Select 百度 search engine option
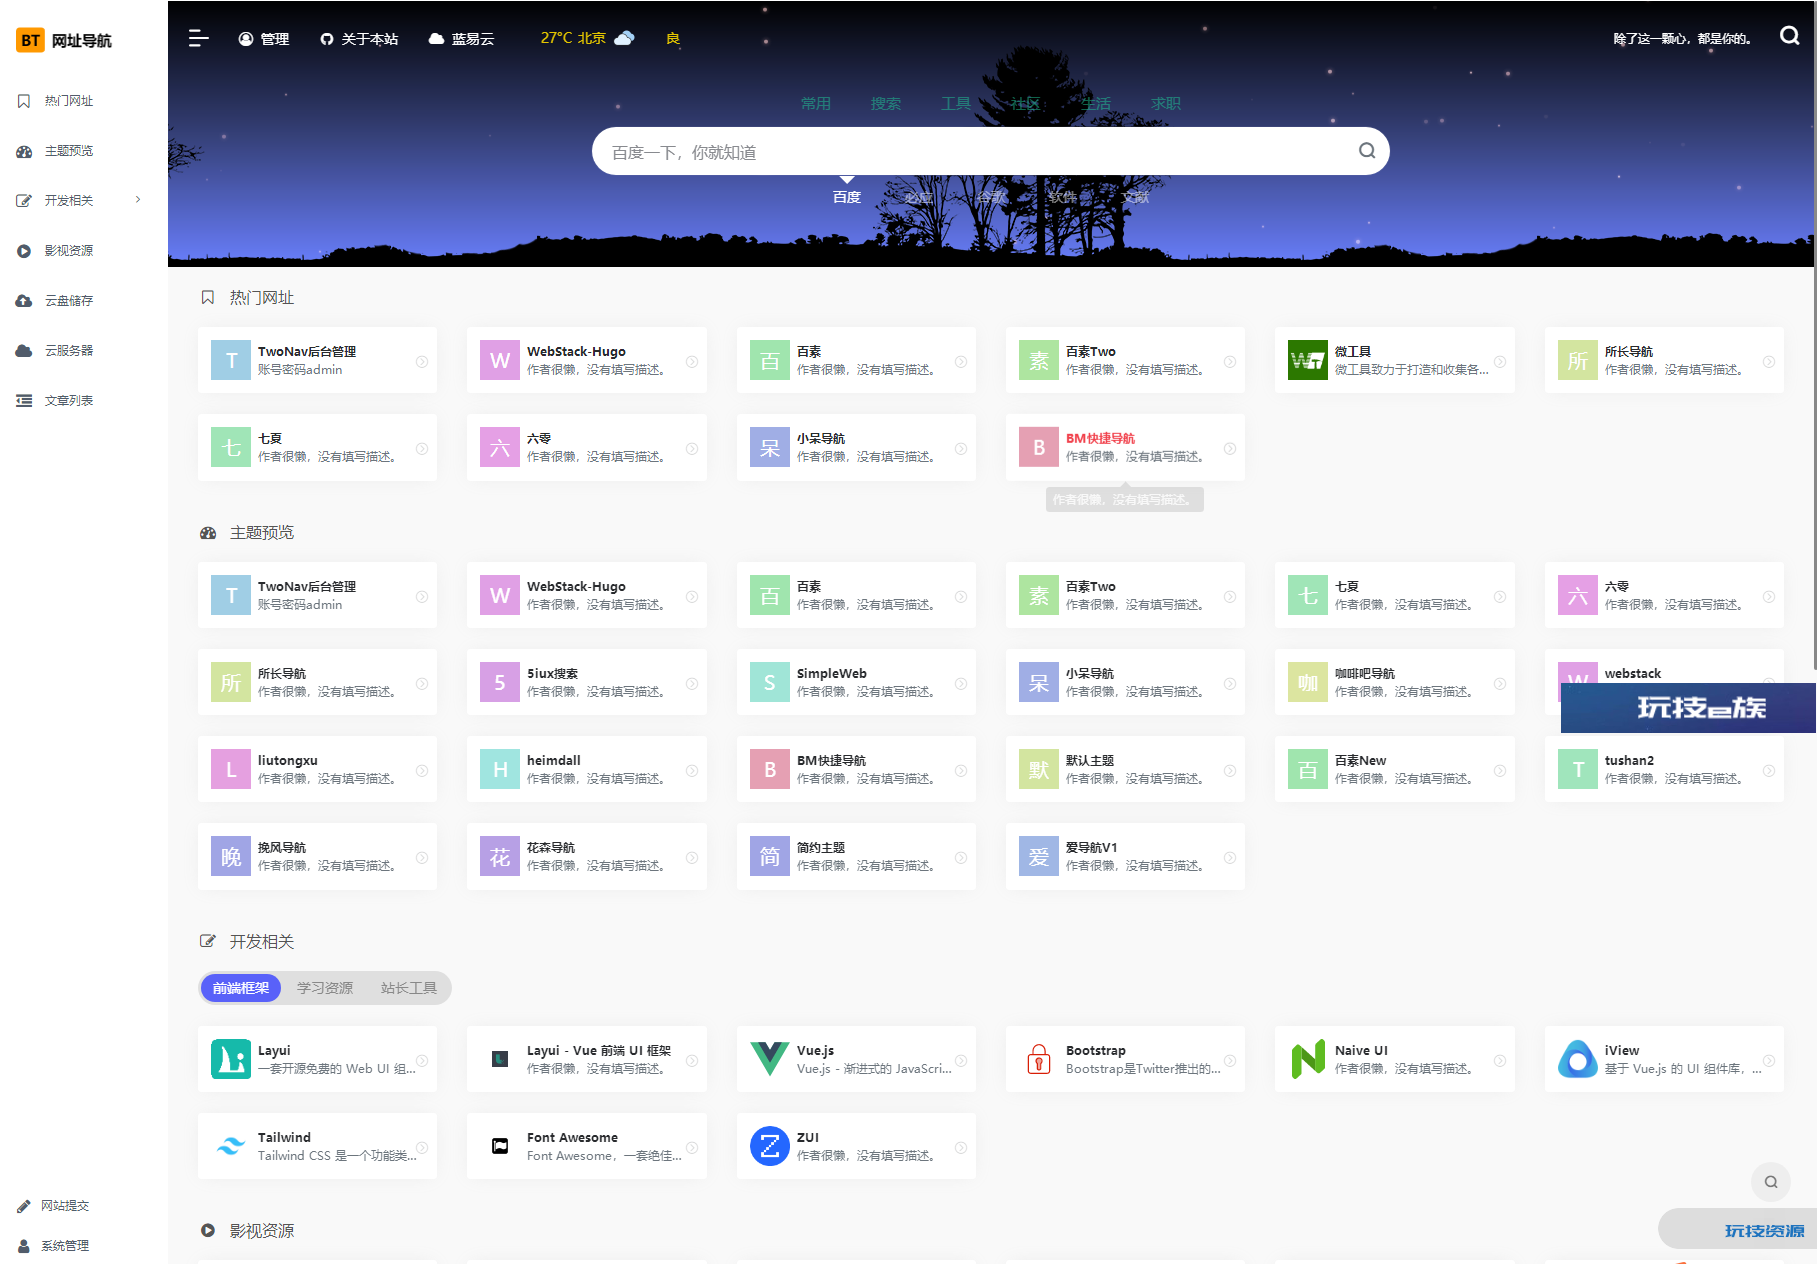The image size is (1817, 1264). (847, 197)
